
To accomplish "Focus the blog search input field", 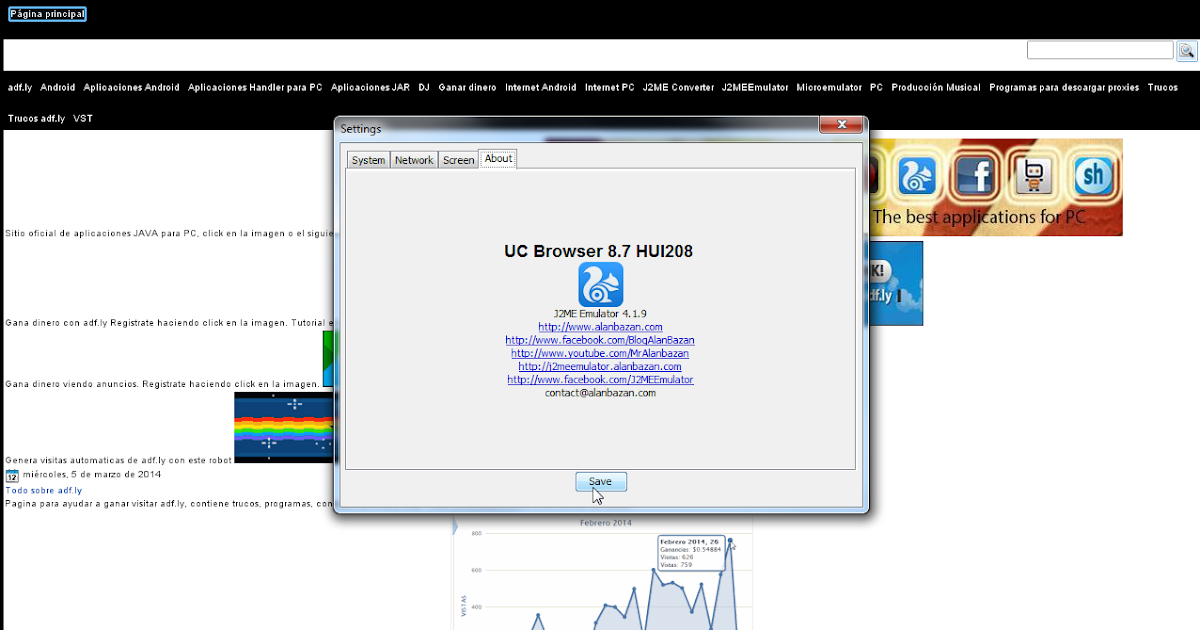I will 1100,50.
